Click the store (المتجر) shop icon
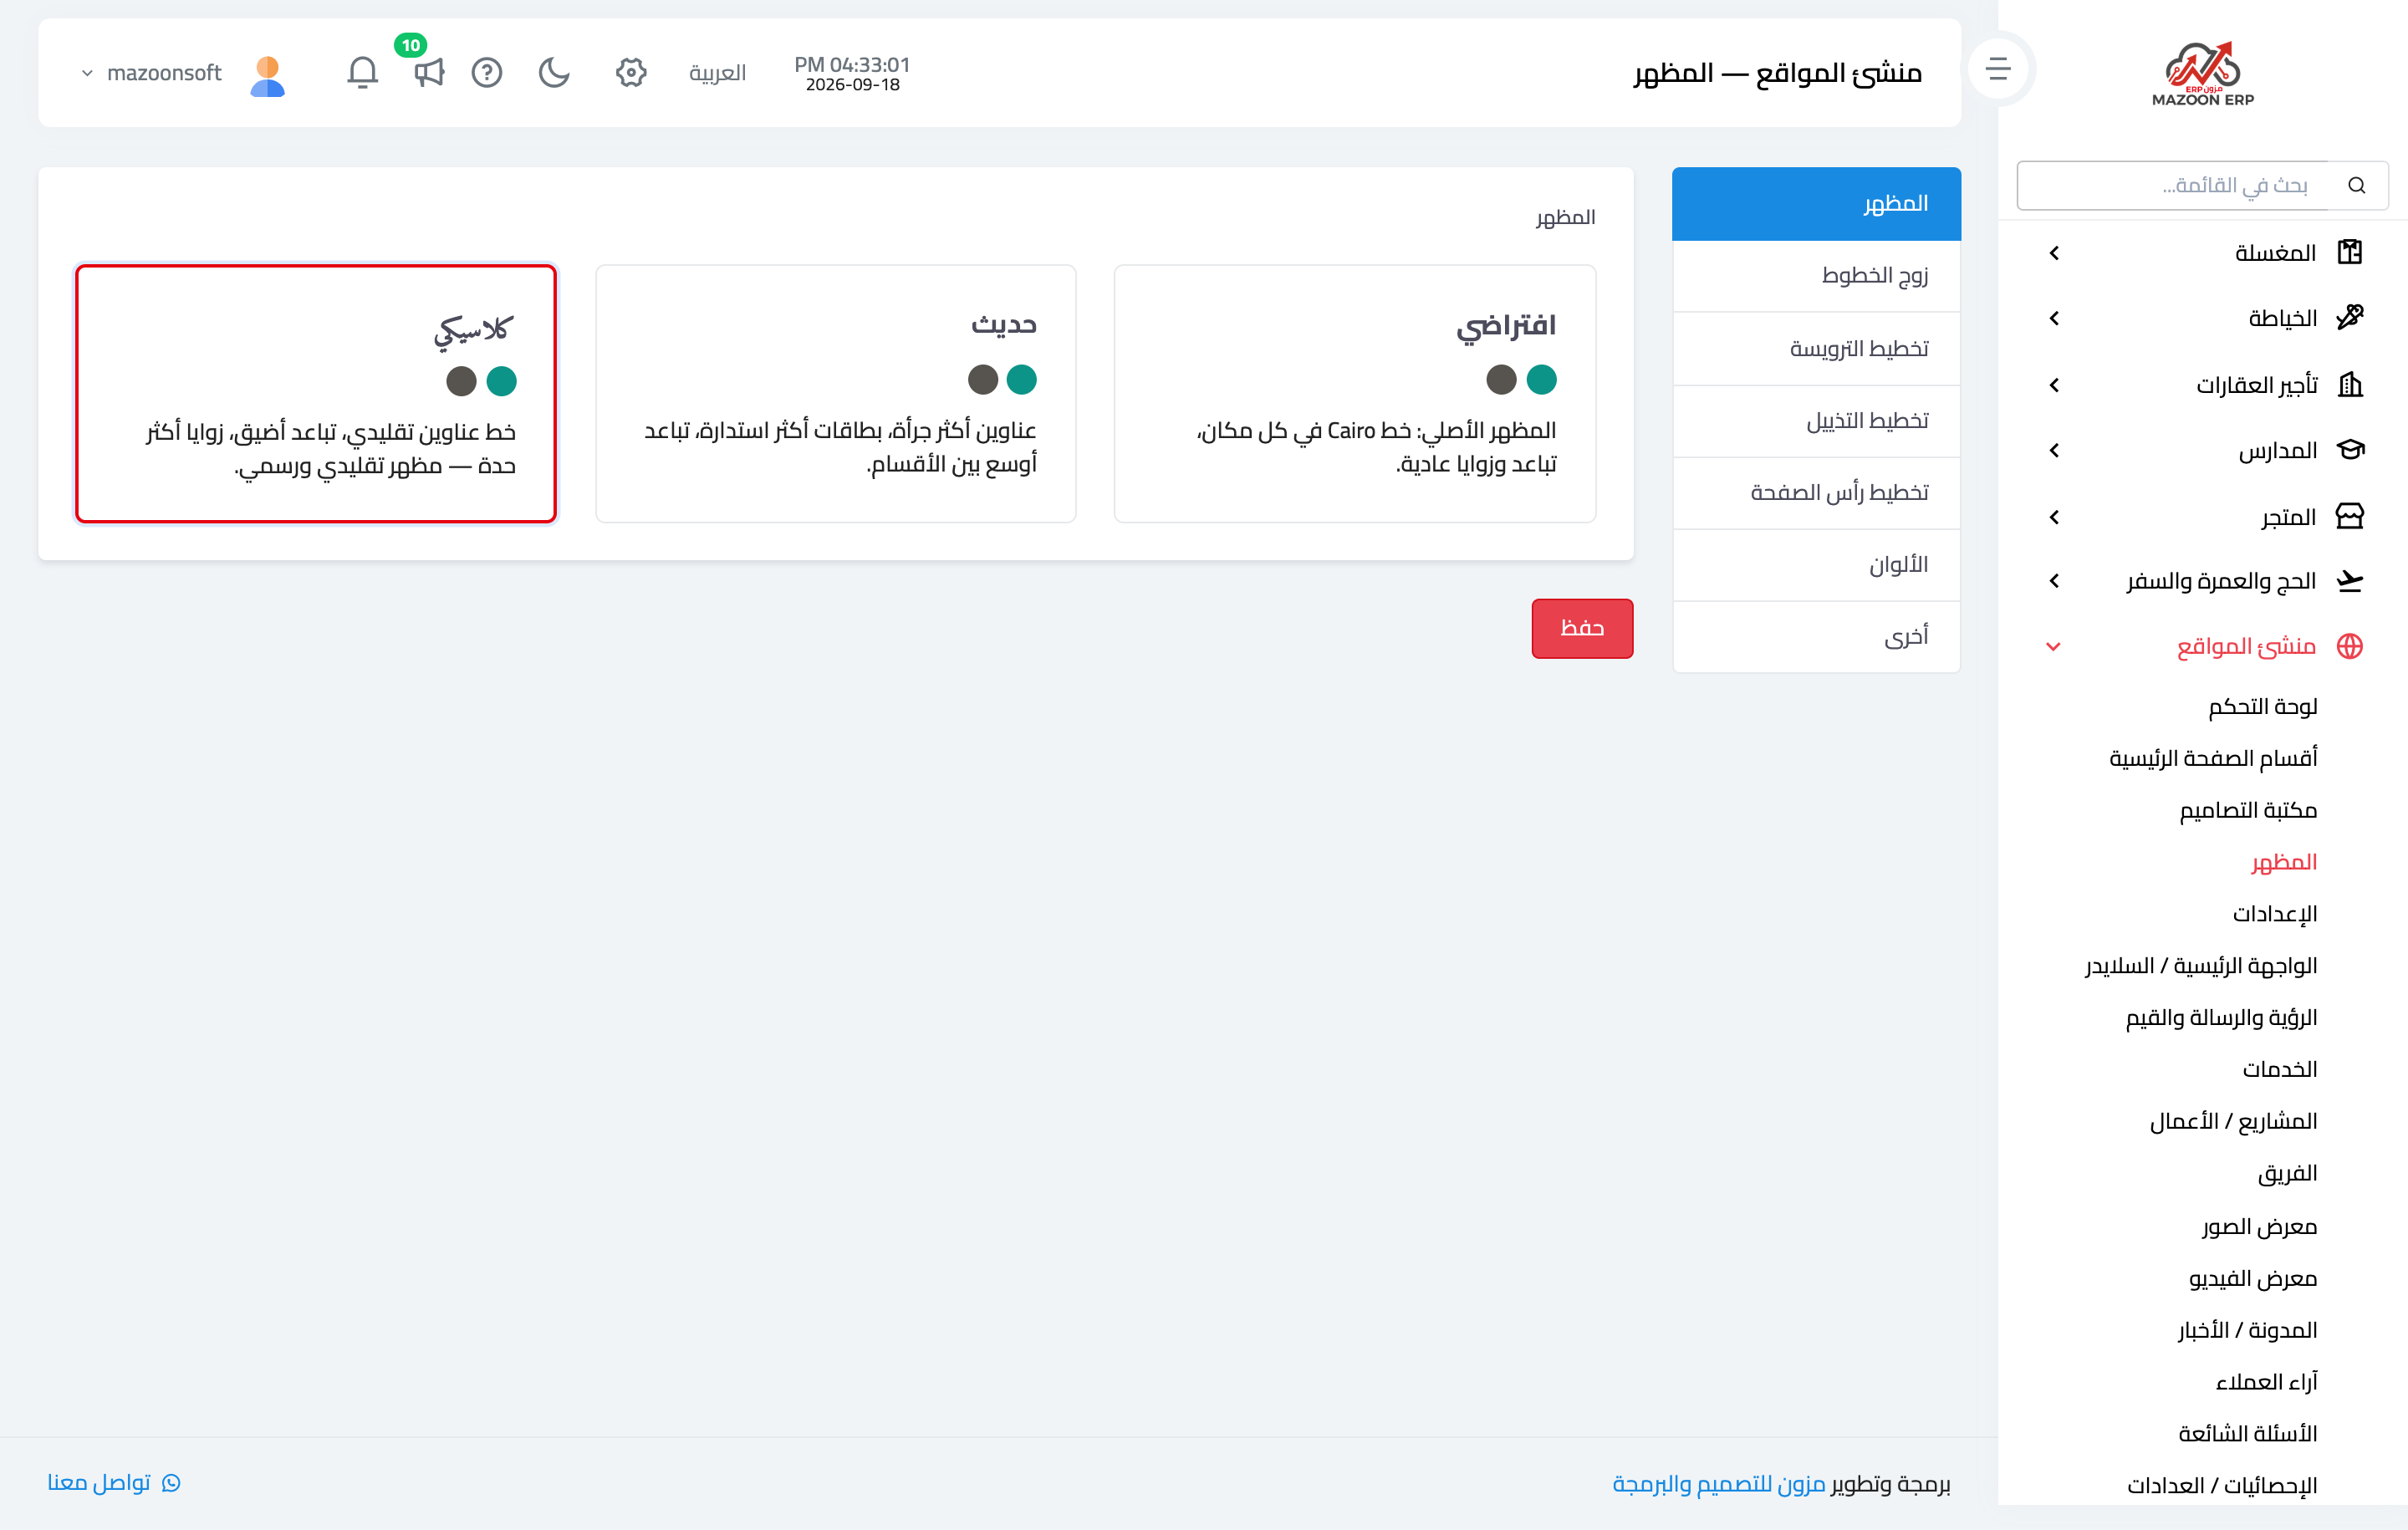2408x1530 pixels. (2349, 516)
